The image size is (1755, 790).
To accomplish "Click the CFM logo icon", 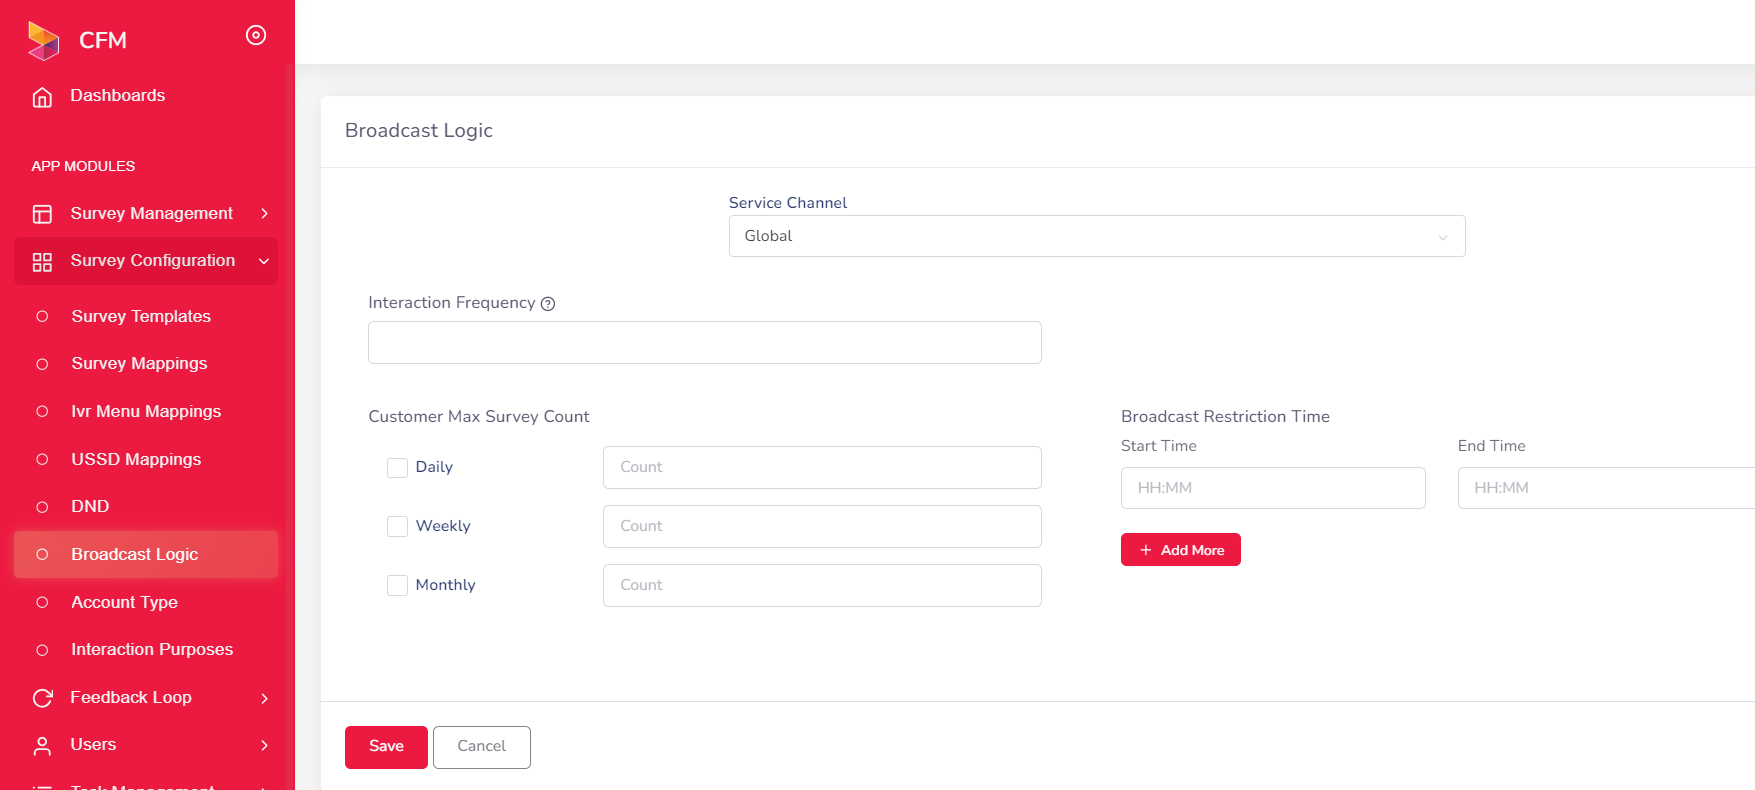I will [x=43, y=40].
